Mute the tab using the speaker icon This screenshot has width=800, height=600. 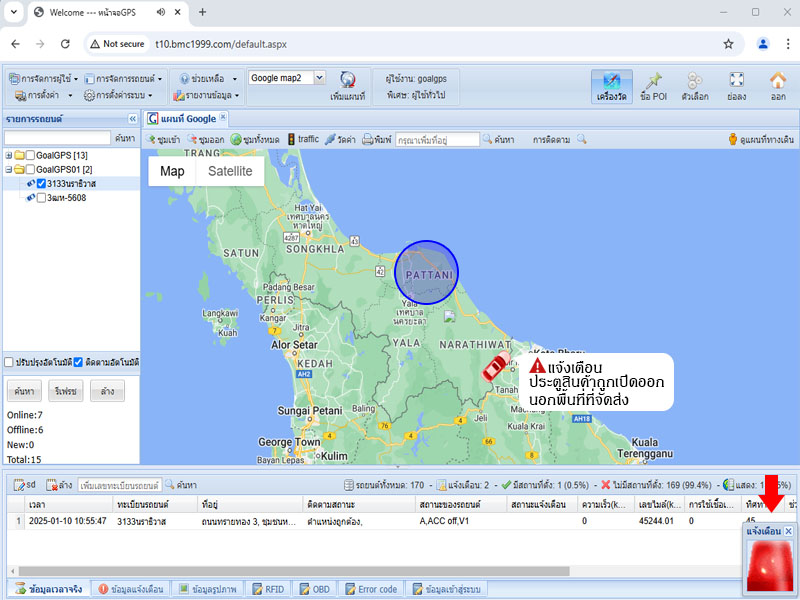tap(161, 12)
